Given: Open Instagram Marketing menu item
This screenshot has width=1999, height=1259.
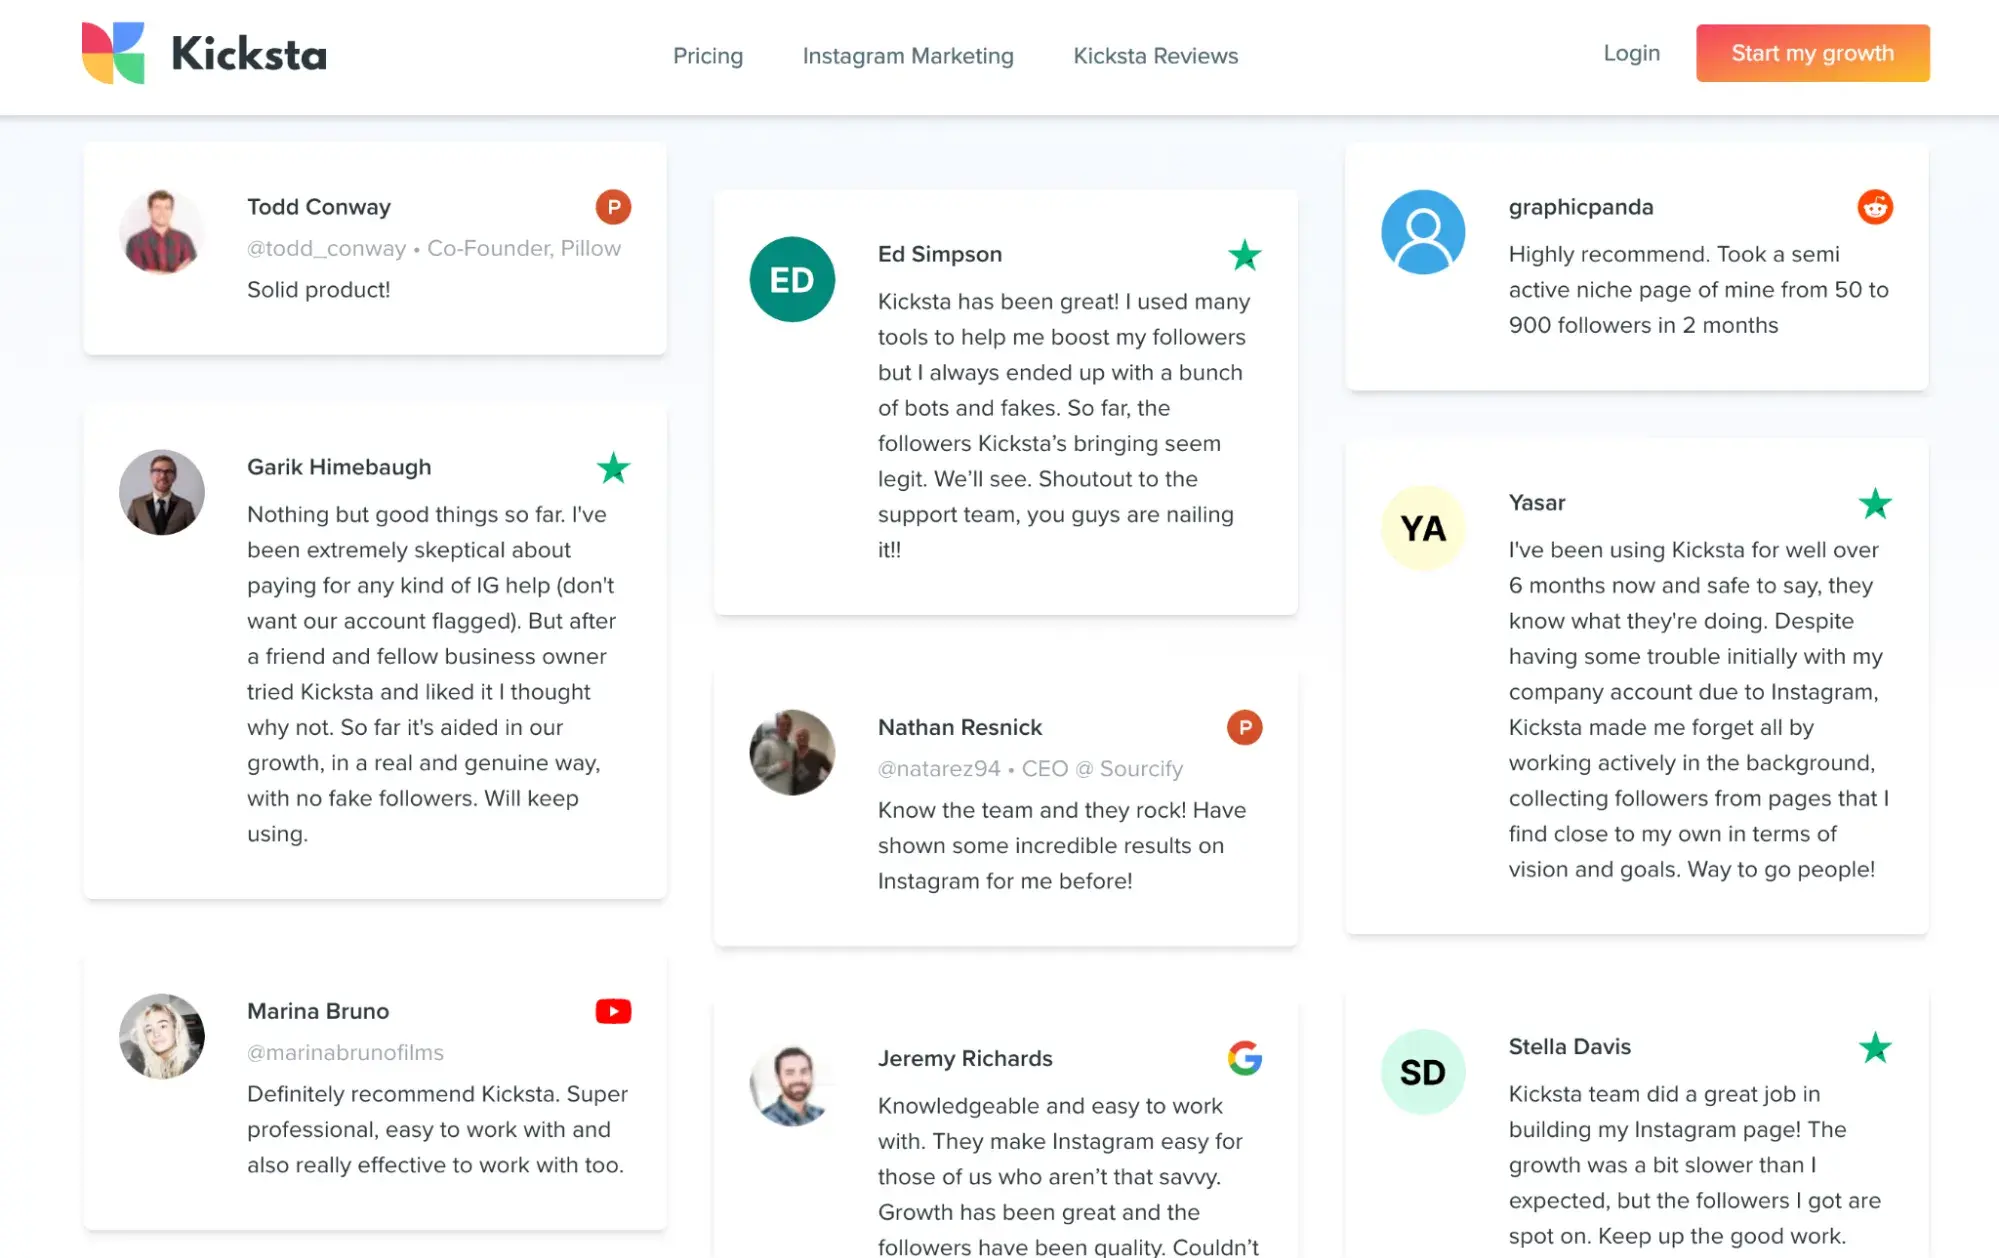Looking at the screenshot, I should point(908,56).
